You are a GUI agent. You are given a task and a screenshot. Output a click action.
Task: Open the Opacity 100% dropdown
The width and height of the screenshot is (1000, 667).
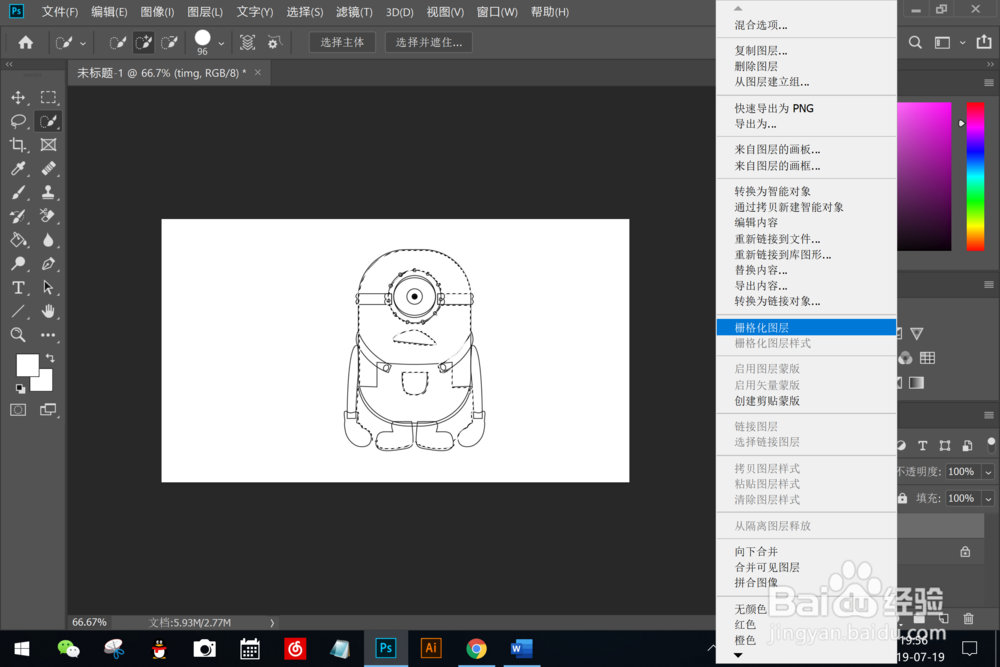(x=988, y=472)
